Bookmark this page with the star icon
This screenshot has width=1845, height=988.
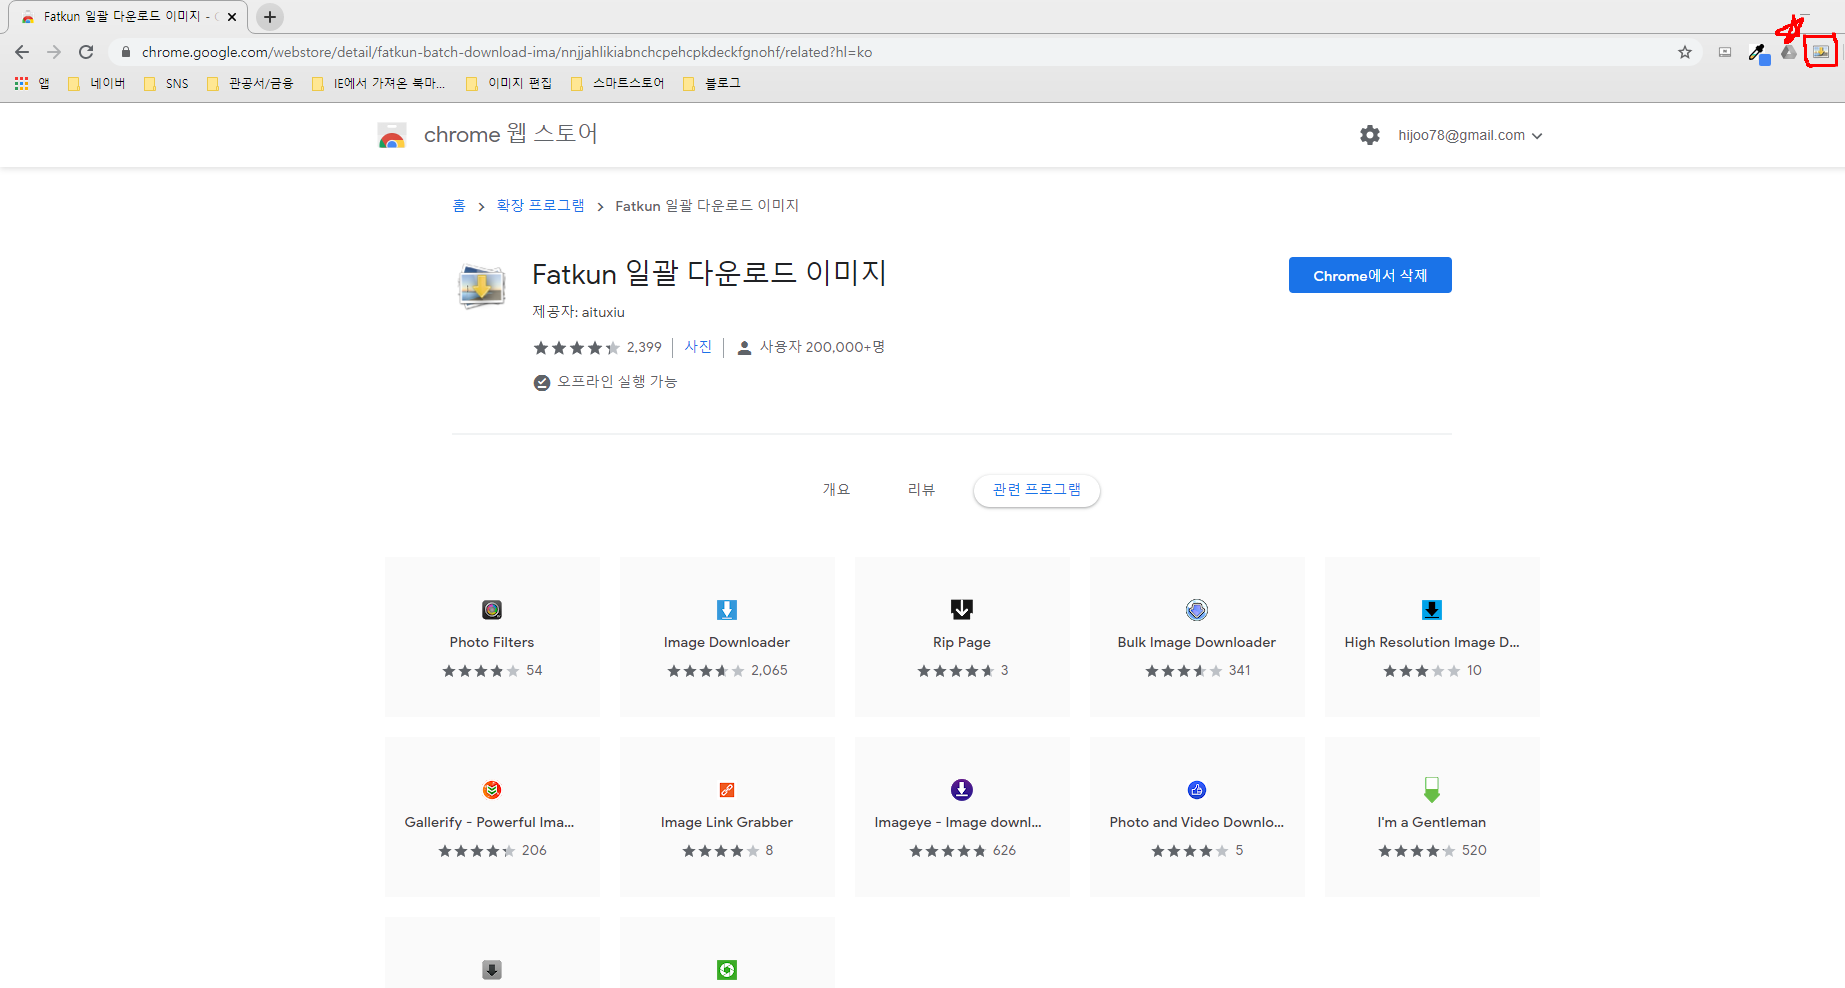pyautogui.click(x=1685, y=52)
